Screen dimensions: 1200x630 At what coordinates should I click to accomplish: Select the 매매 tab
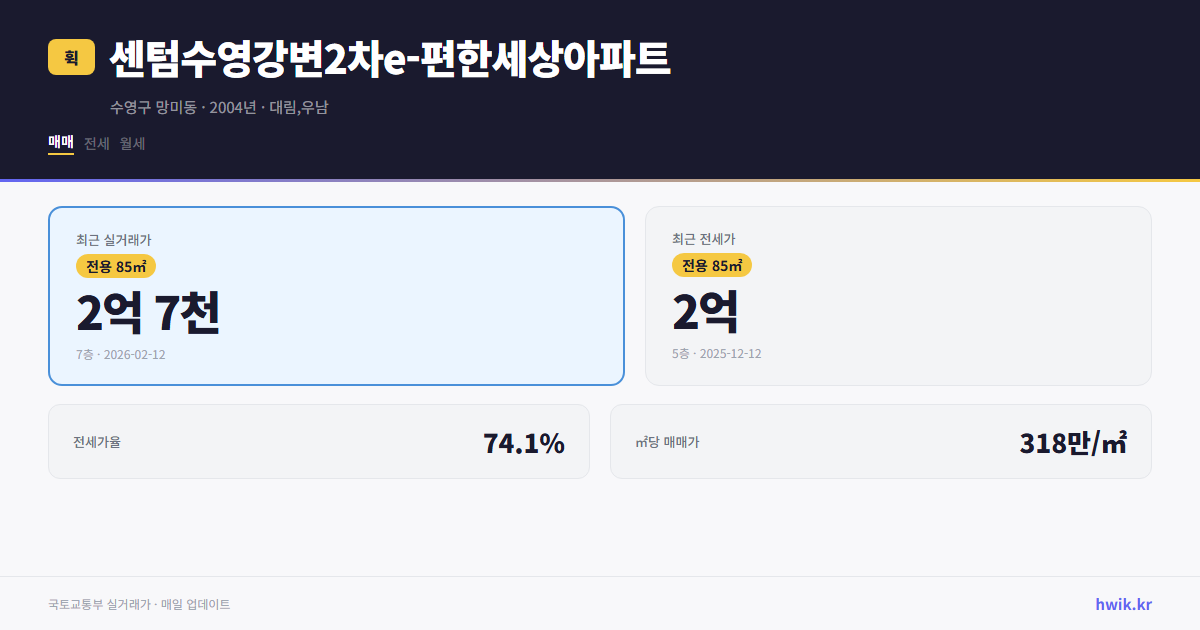tap(58, 144)
